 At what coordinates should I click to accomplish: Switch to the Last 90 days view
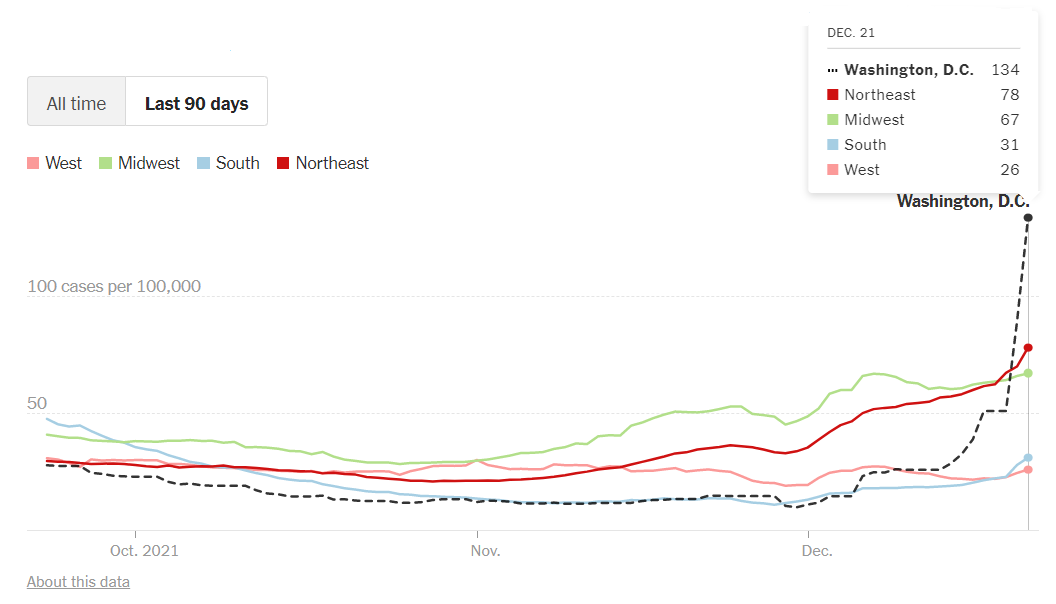196,101
